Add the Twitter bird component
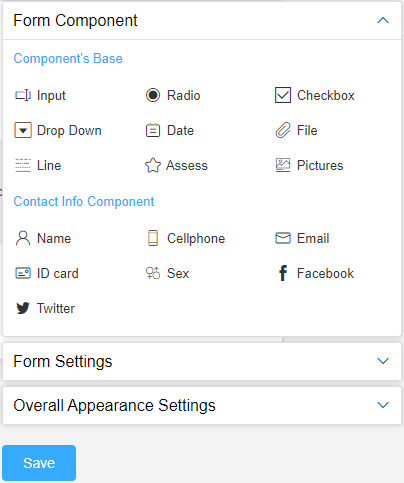 pyautogui.click(x=45, y=308)
